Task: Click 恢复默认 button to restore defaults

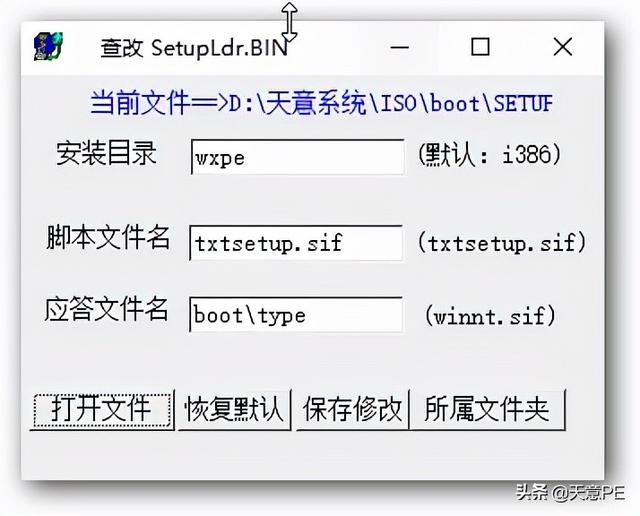Action: [x=234, y=409]
